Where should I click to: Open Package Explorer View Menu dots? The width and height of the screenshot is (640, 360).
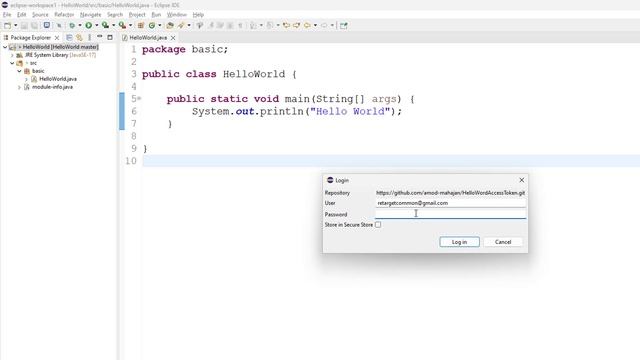[89, 37]
